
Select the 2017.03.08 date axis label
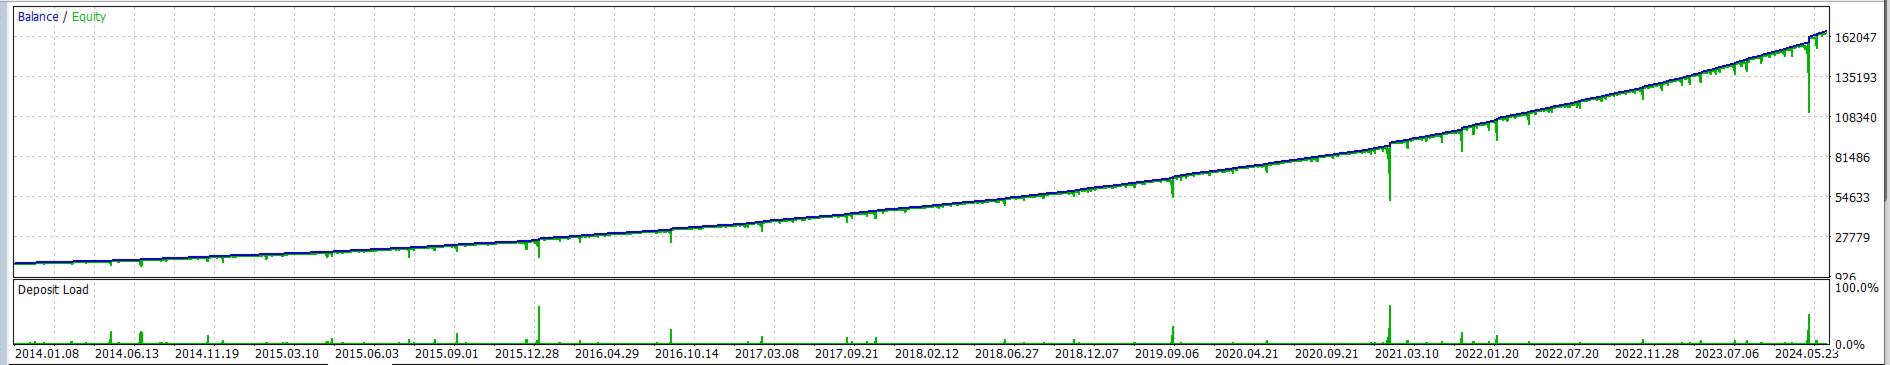[767, 354]
